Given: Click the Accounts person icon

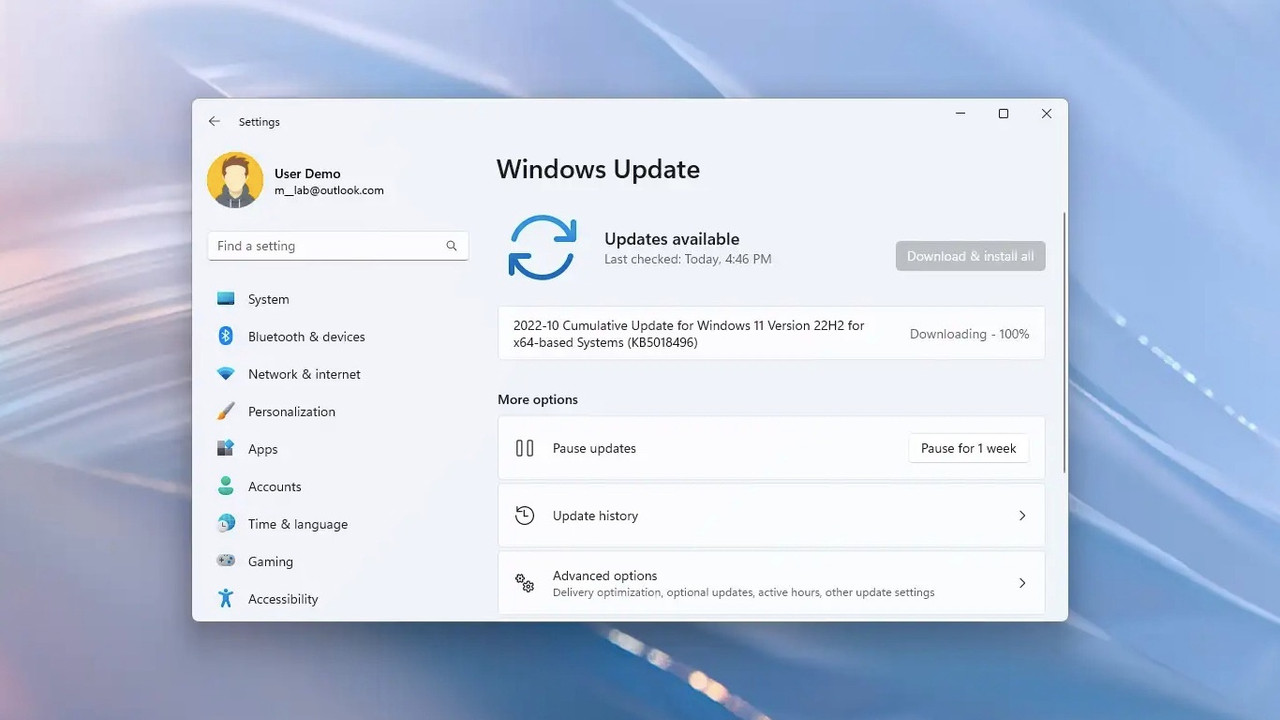Looking at the screenshot, I should tap(225, 486).
